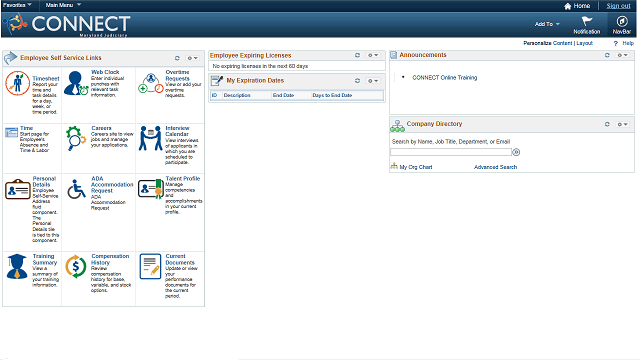Refresh the Announcements pagelet
Viewport: 640px width, 360px height.
(x=607, y=55)
